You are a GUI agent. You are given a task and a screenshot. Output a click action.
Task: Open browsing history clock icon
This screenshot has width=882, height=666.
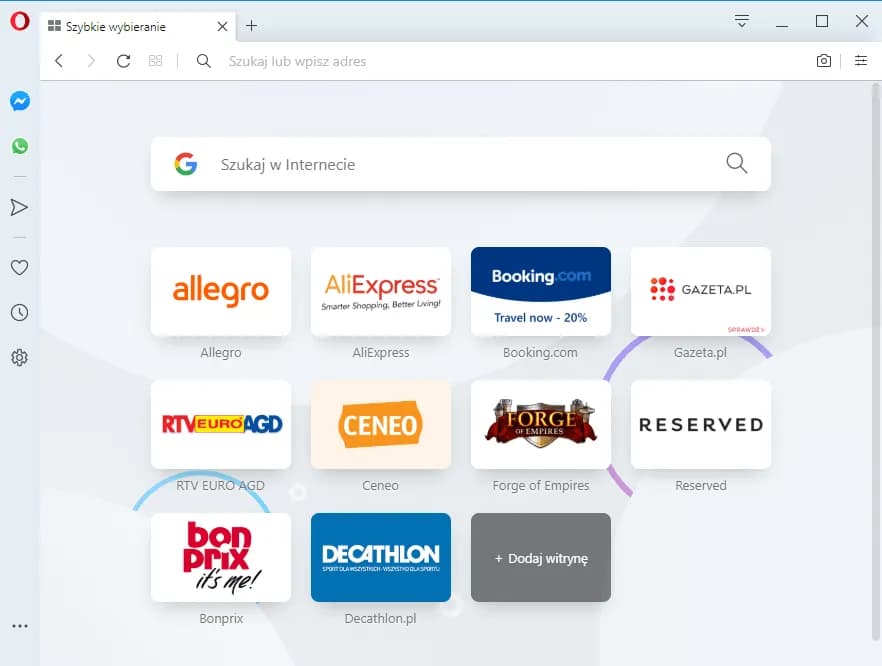coord(19,313)
